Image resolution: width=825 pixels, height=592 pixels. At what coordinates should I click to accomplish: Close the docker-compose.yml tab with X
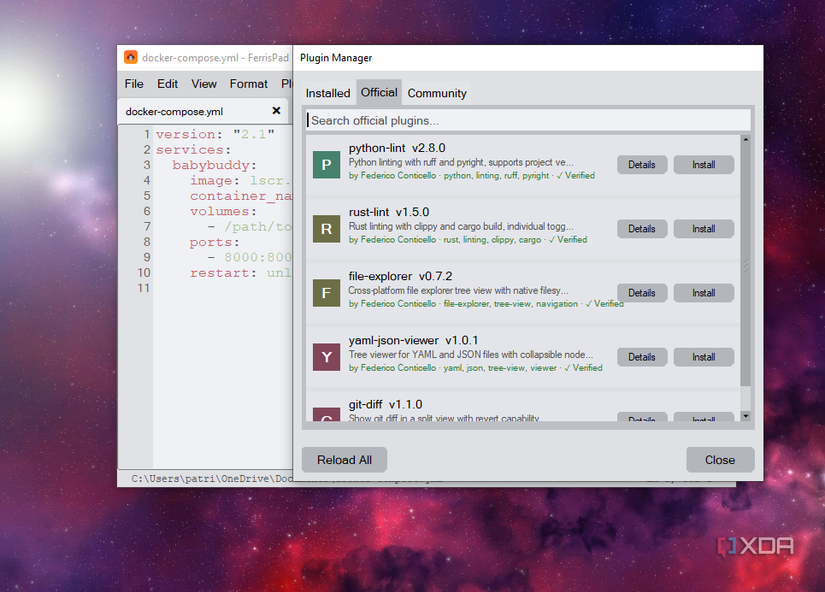(x=276, y=111)
